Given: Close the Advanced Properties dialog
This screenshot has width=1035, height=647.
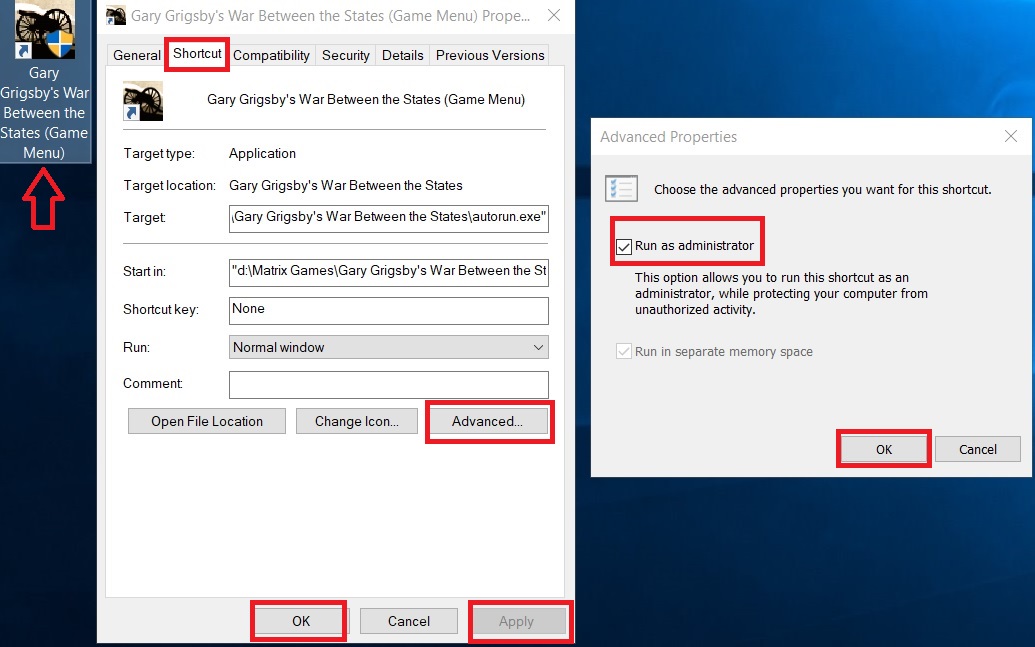Looking at the screenshot, I should point(1011,136).
